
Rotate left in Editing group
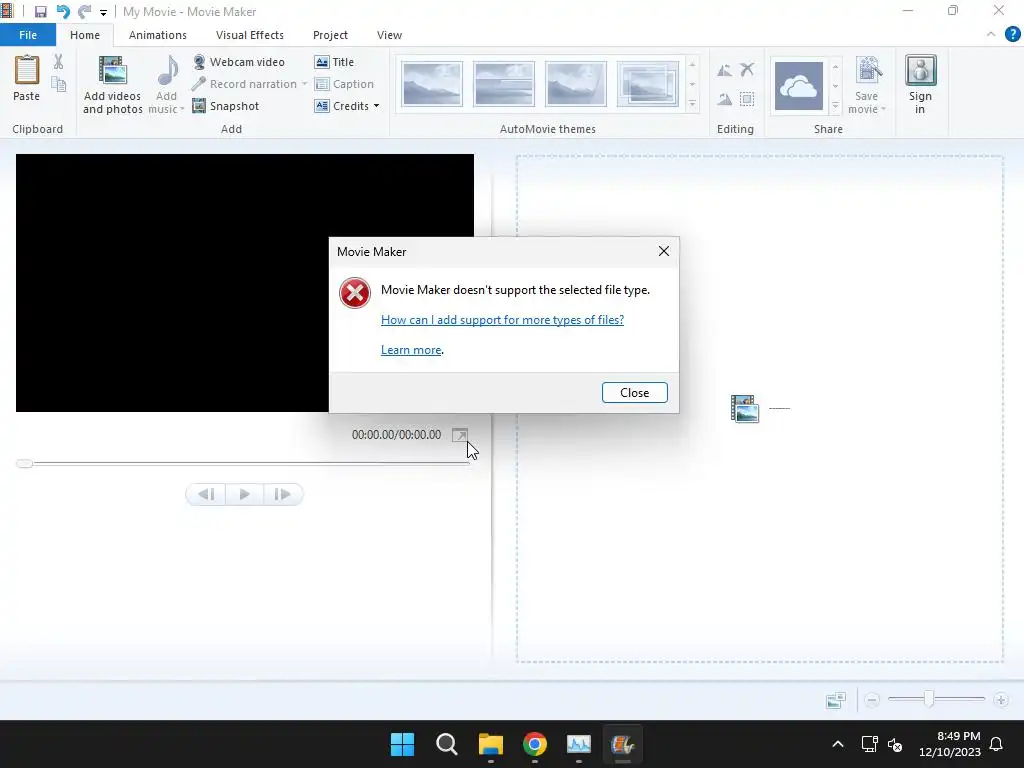click(724, 70)
